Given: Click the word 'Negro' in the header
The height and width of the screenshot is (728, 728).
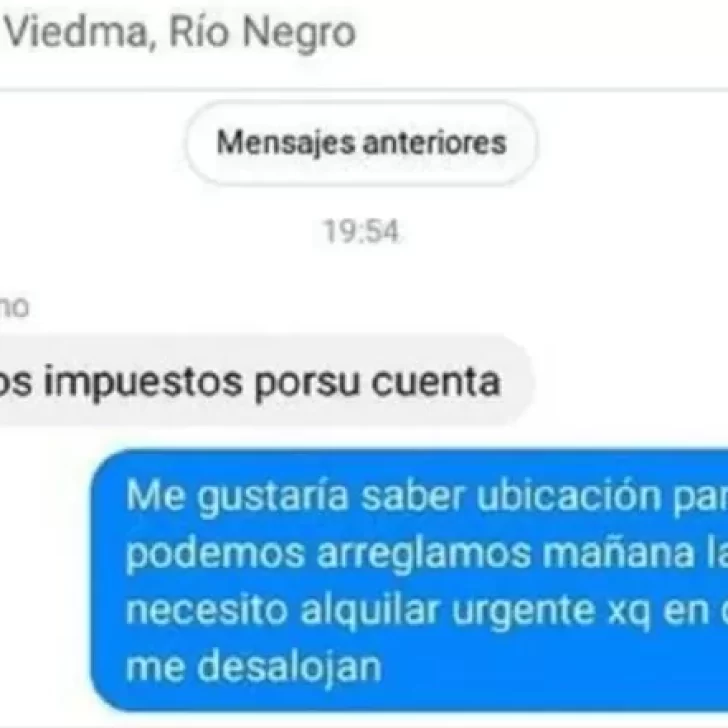Looking at the screenshot, I should (299, 32).
